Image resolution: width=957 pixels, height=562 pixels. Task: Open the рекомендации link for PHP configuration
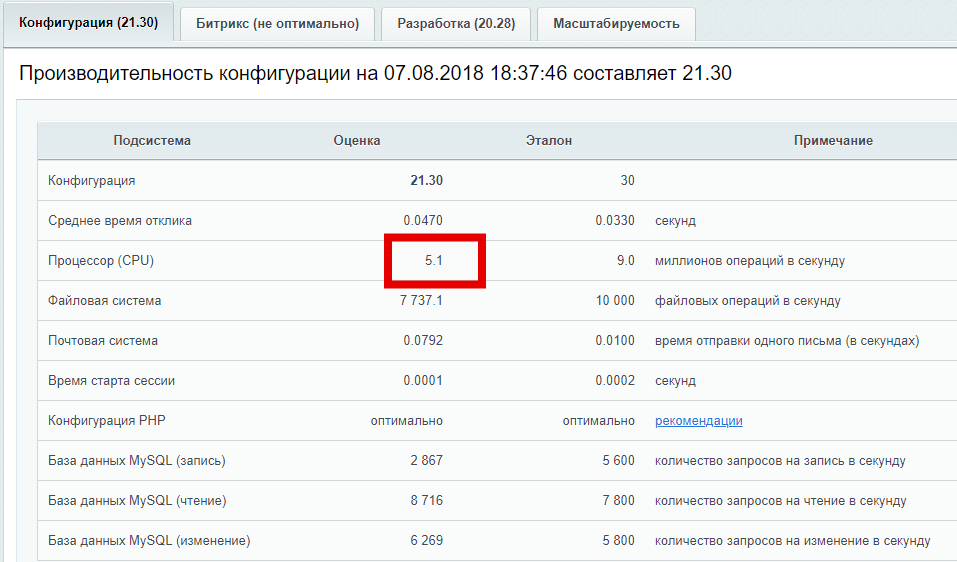698,421
